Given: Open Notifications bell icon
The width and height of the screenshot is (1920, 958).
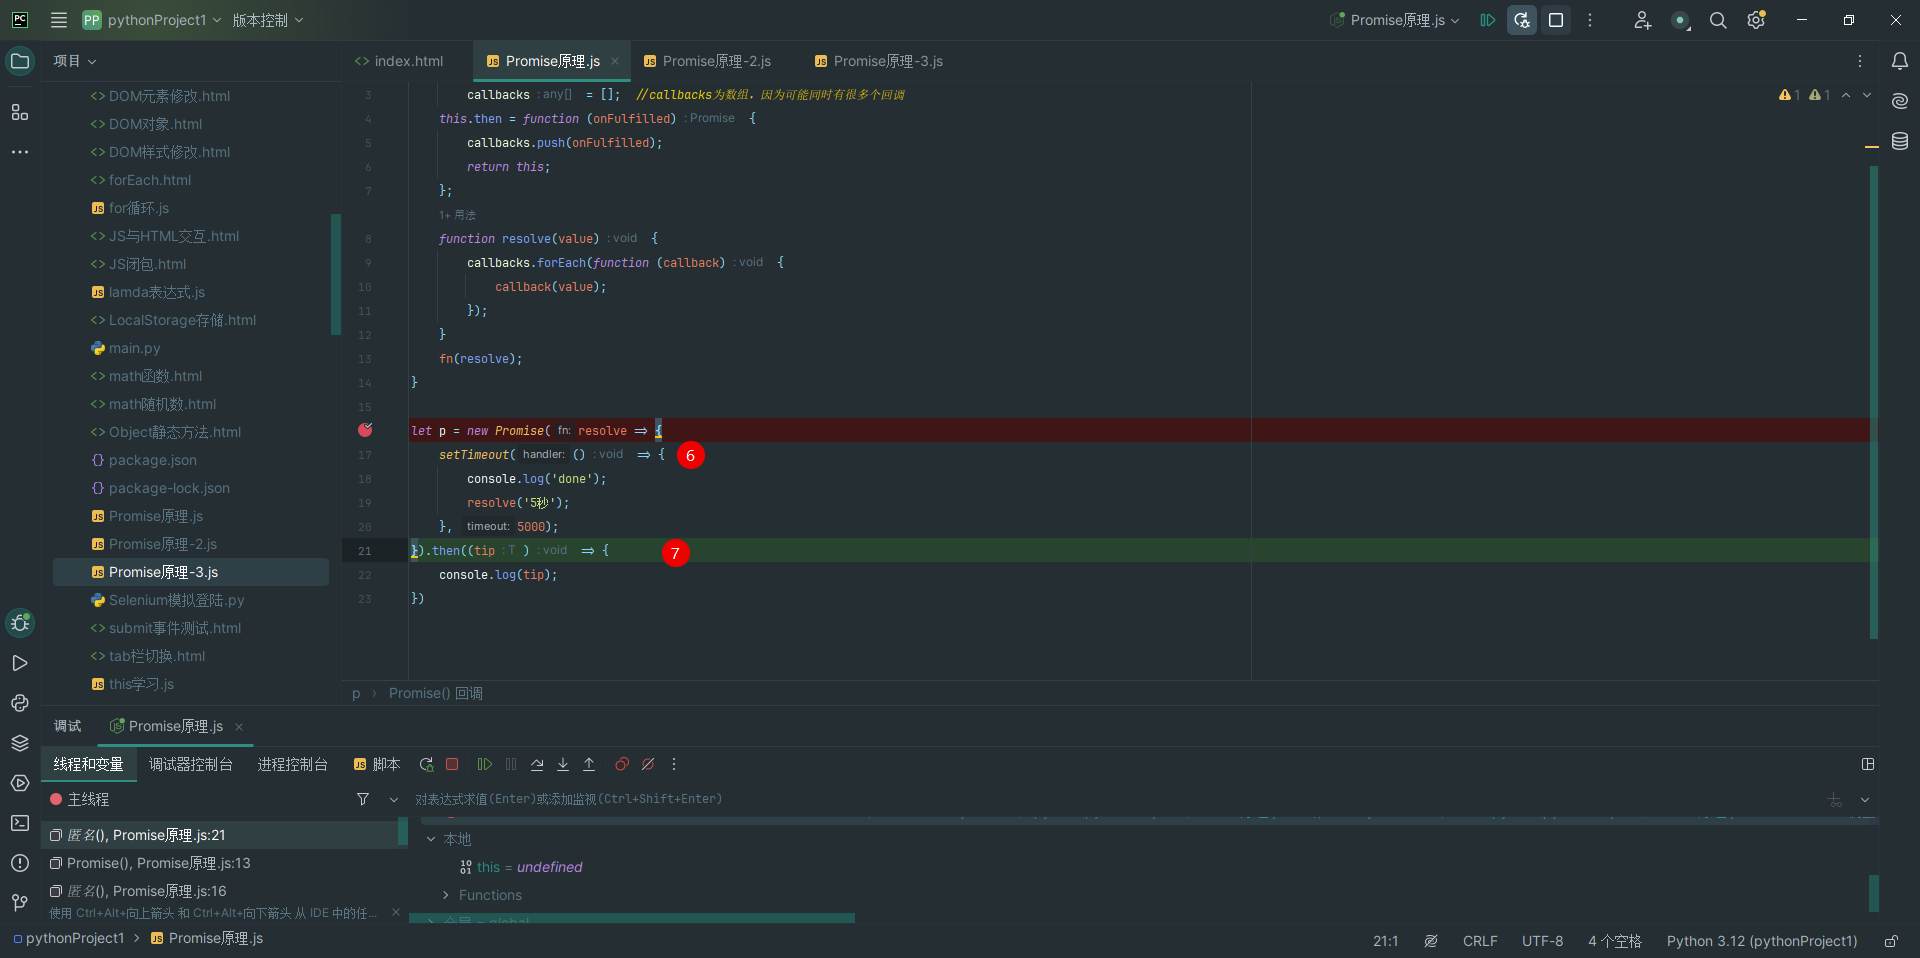Looking at the screenshot, I should [1900, 61].
